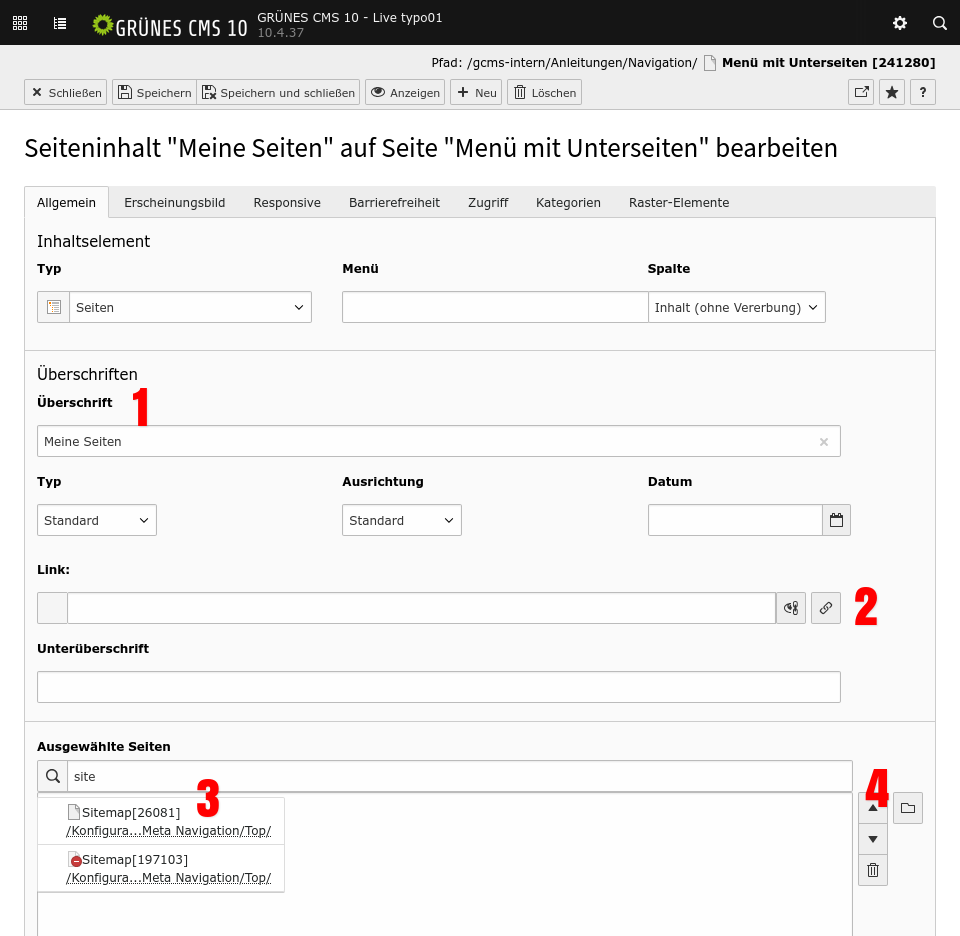Open the settings gear in the top bar
Image resolution: width=960 pixels, height=936 pixels.
900,23
